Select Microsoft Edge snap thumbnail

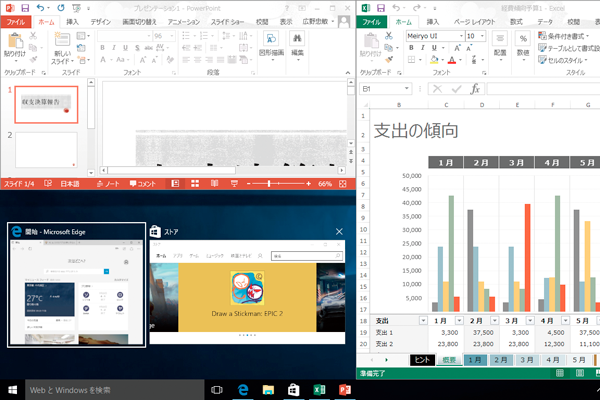coord(77,285)
